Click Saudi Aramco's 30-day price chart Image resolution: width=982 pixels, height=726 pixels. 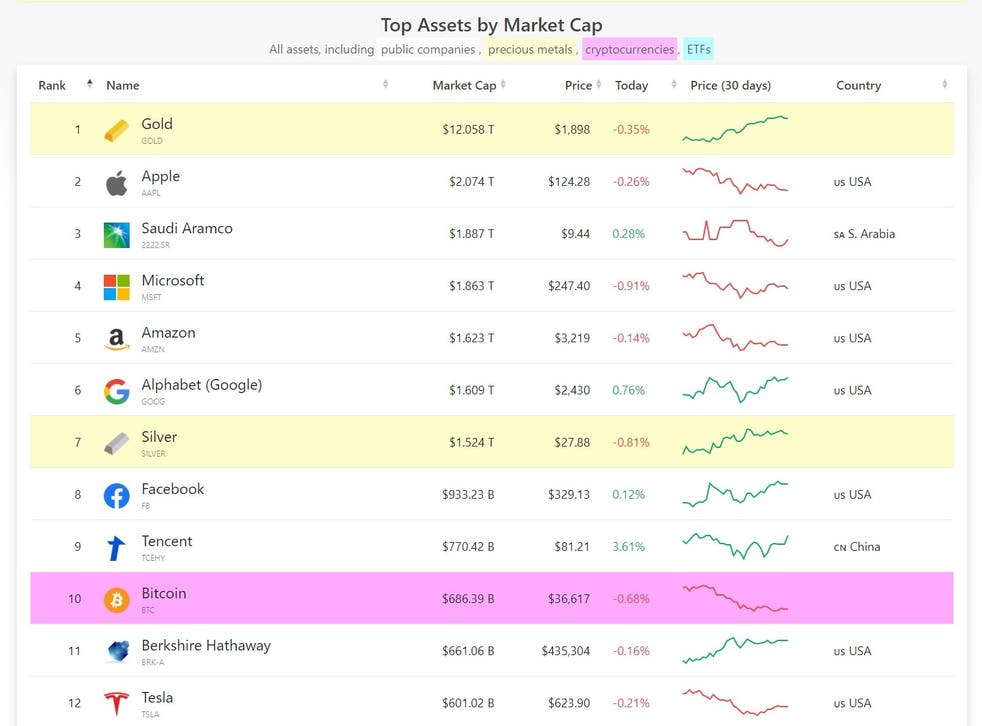pyautogui.click(x=735, y=233)
